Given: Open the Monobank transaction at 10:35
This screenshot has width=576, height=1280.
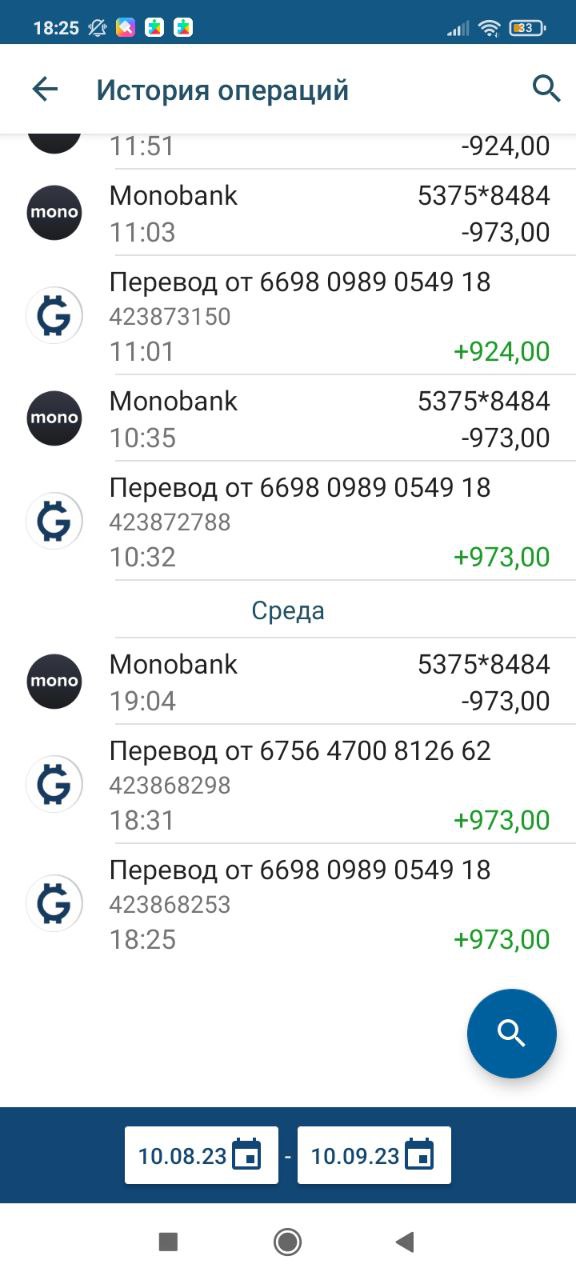Looking at the screenshot, I should [288, 418].
